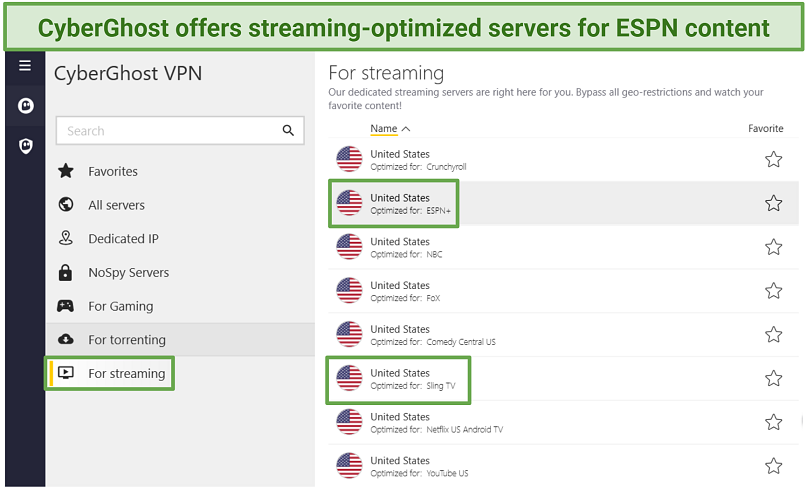806x489 pixels.
Task: Click the globe icon for All servers
Action: [x=66, y=205]
